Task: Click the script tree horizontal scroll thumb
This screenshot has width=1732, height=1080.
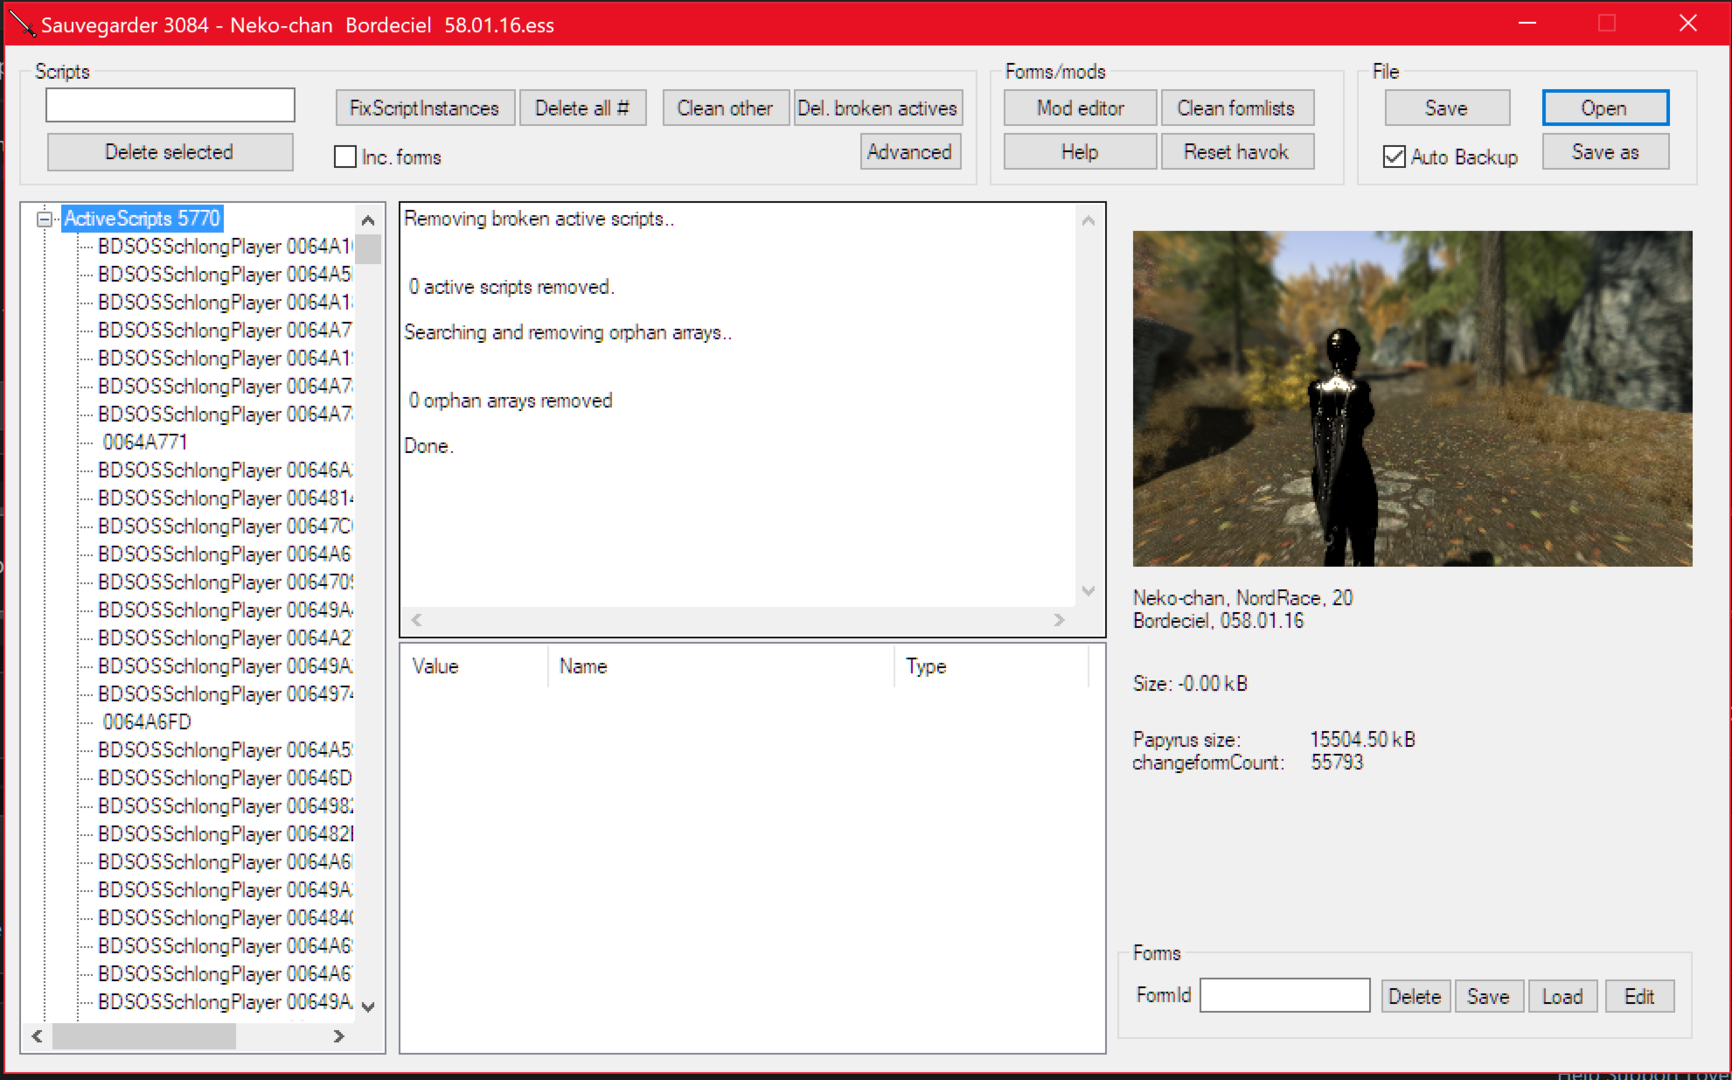Action: [x=144, y=1036]
